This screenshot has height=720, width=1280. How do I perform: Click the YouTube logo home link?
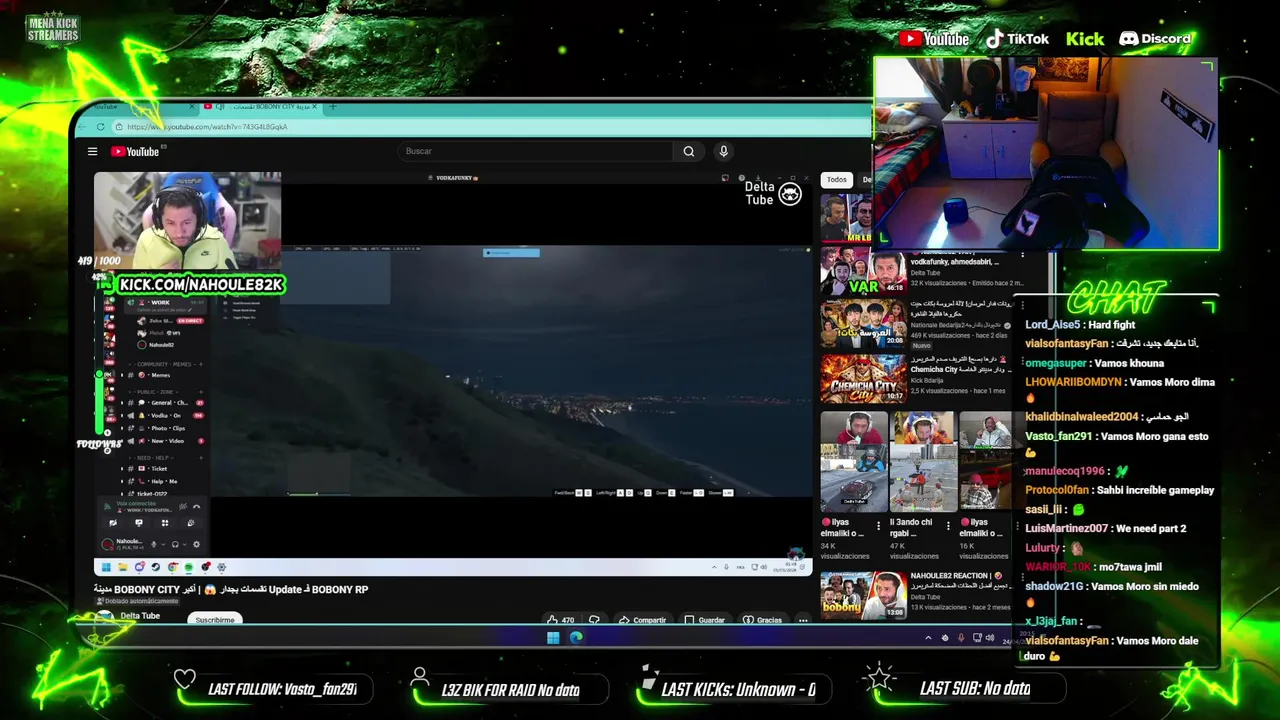click(x=135, y=151)
